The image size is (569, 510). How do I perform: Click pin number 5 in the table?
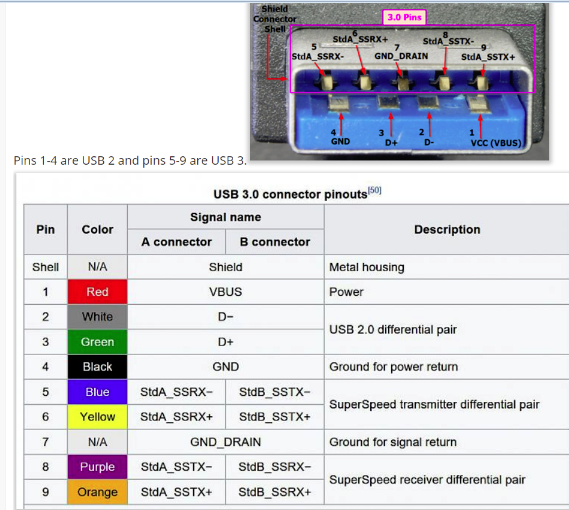click(45, 392)
